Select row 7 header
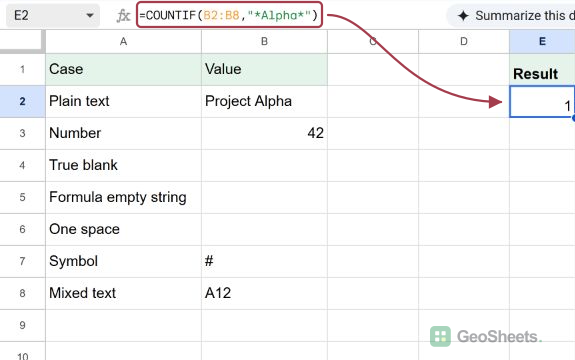575x360 pixels. tap(22, 261)
